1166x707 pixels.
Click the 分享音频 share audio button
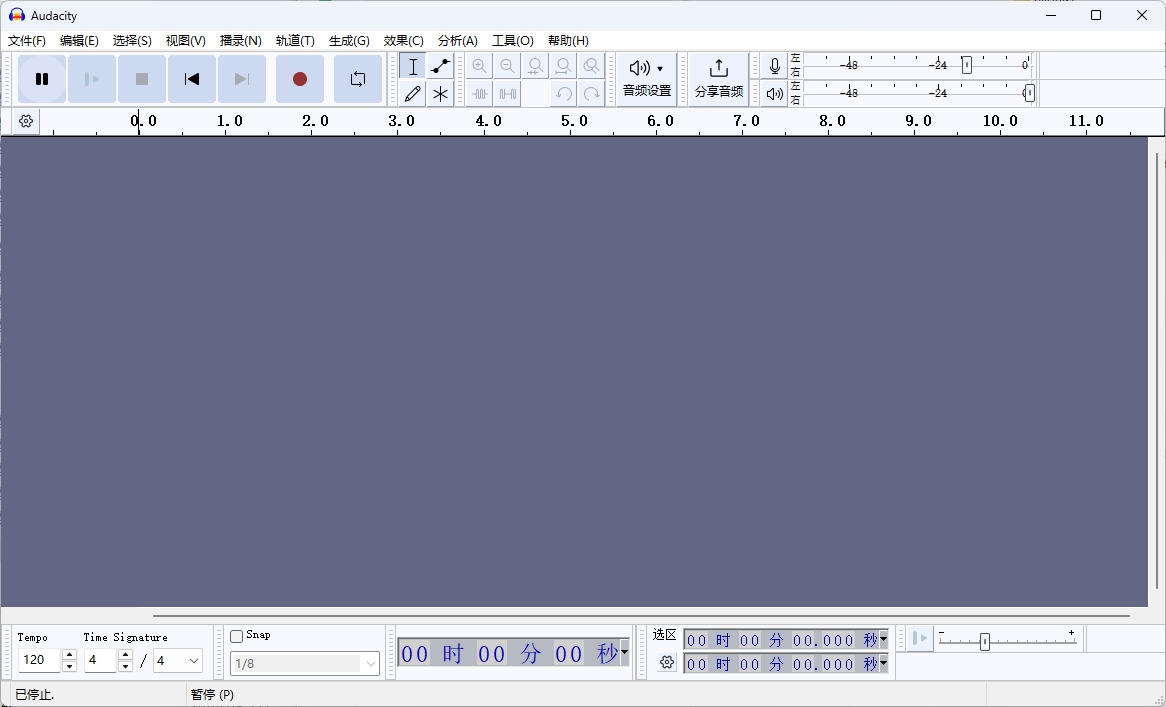(718, 79)
